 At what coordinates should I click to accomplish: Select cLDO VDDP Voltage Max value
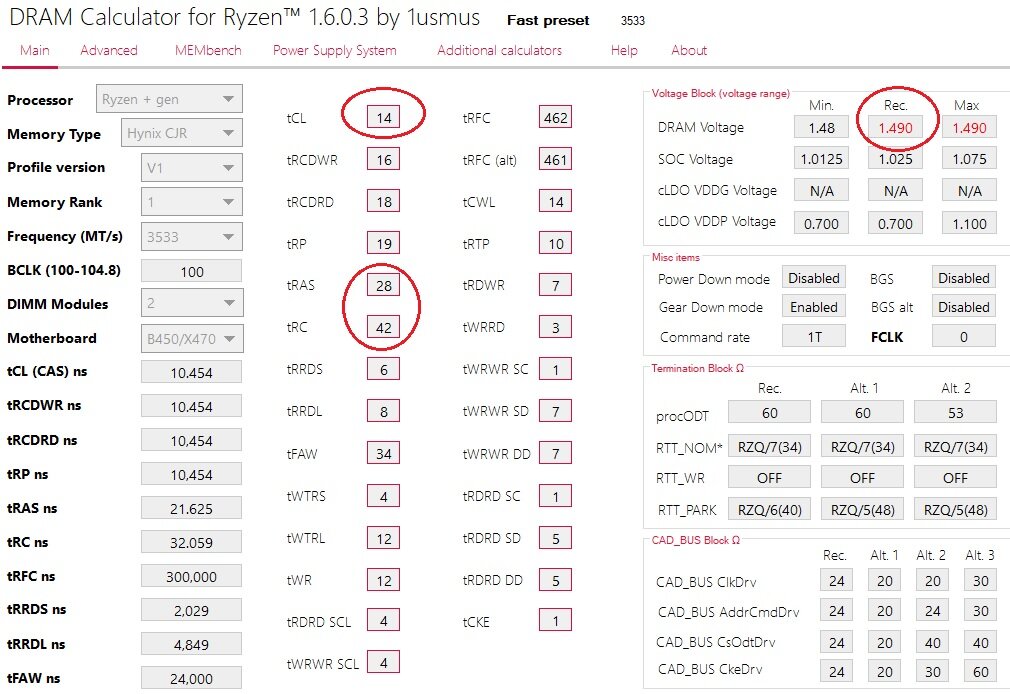969,223
